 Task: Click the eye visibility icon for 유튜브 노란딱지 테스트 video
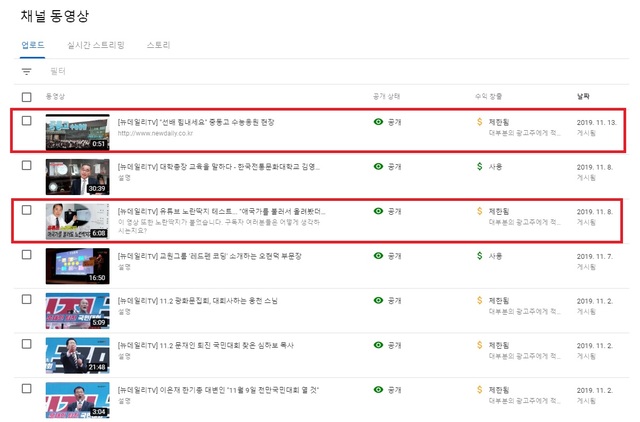[x=378, y=211]
